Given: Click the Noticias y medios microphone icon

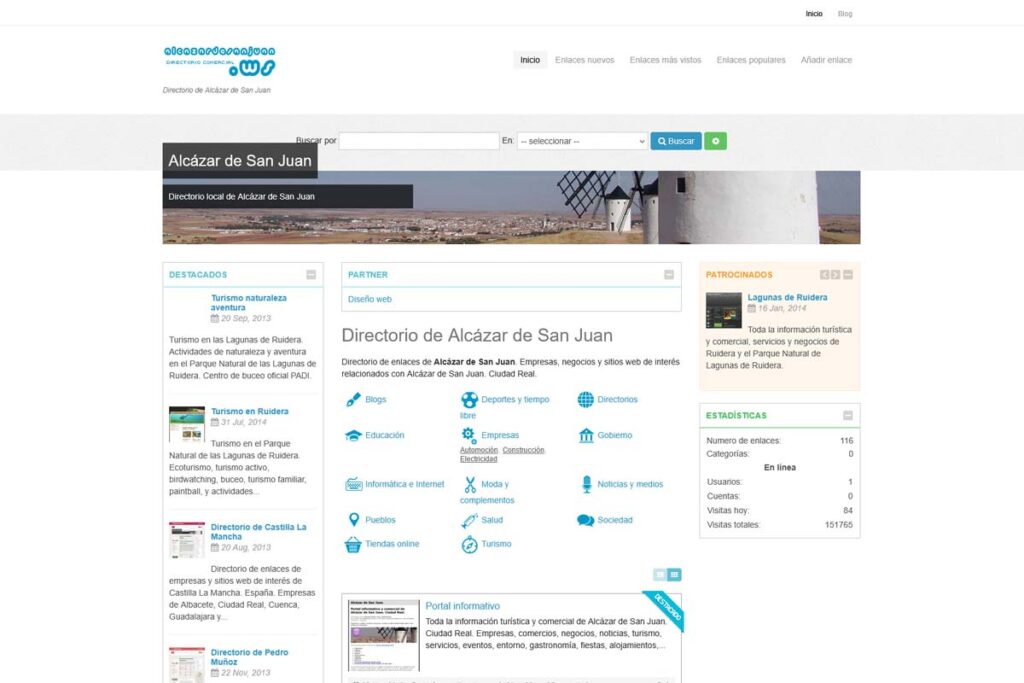Looking at the screenshot, I should coord(586,484).
